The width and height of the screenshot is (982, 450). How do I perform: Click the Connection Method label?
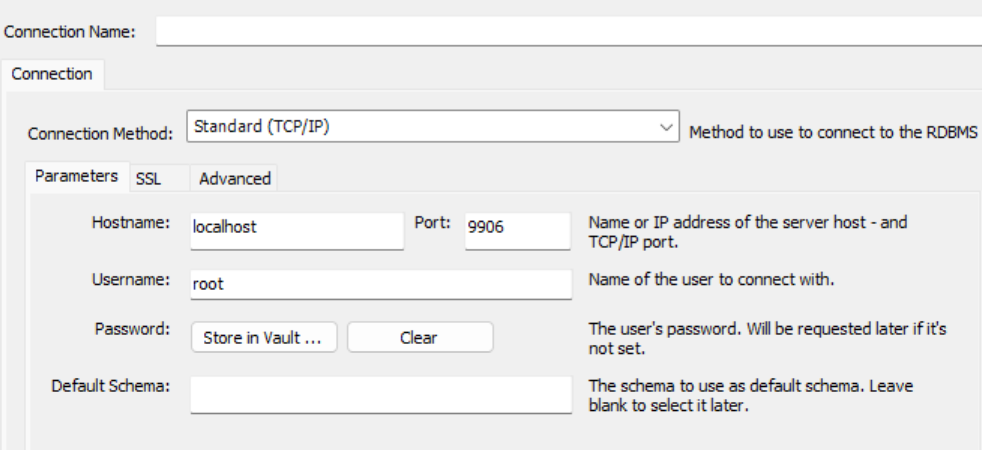[x=100, y=134]
